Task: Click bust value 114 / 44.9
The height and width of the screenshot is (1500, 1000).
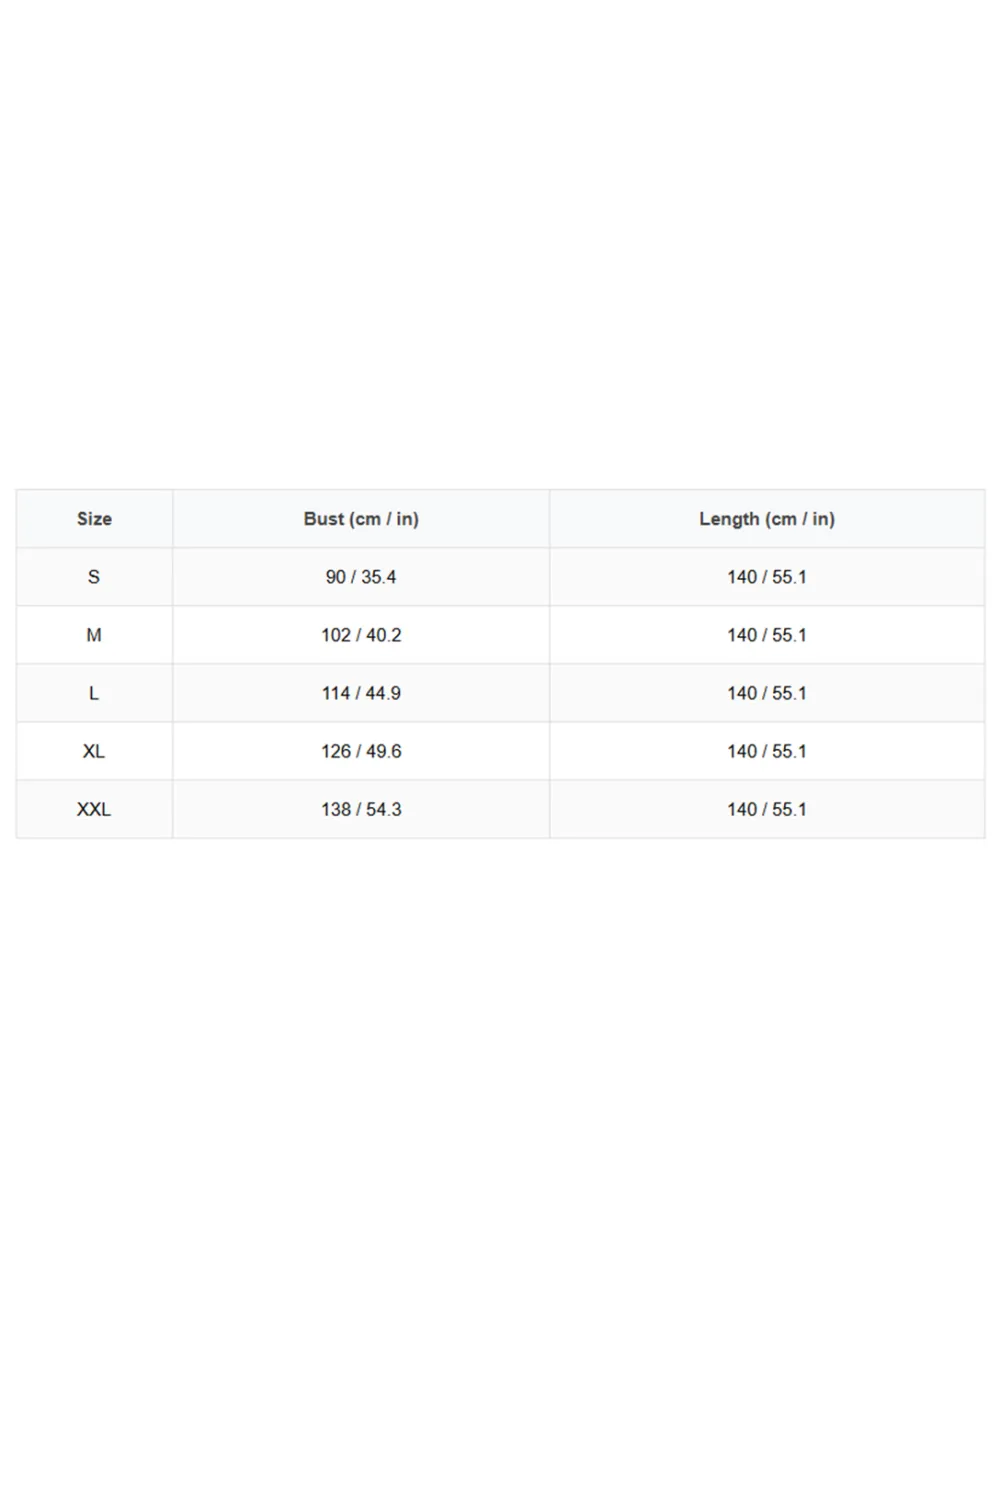Action: (361, 693)
